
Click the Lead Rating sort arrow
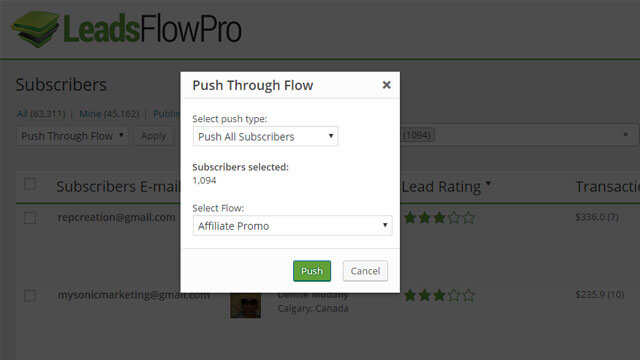tap(488, 183)
